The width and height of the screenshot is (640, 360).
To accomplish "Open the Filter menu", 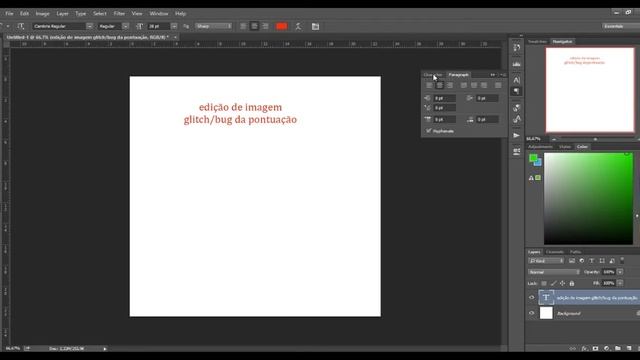I will tap(119, 13).
